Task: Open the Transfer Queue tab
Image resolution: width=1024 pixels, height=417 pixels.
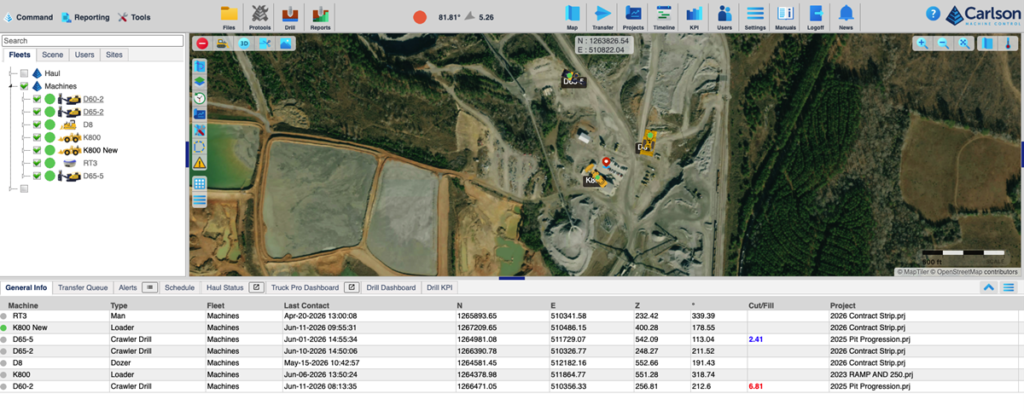Action: pos(83,287)
